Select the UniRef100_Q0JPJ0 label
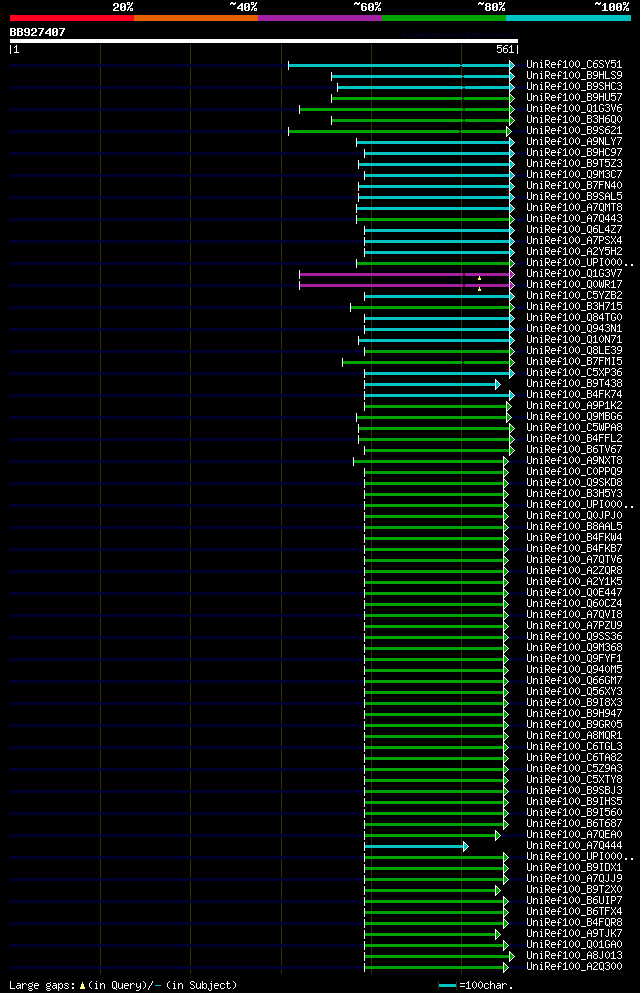Viewport: 640px width, 993px height. [574, 515]
